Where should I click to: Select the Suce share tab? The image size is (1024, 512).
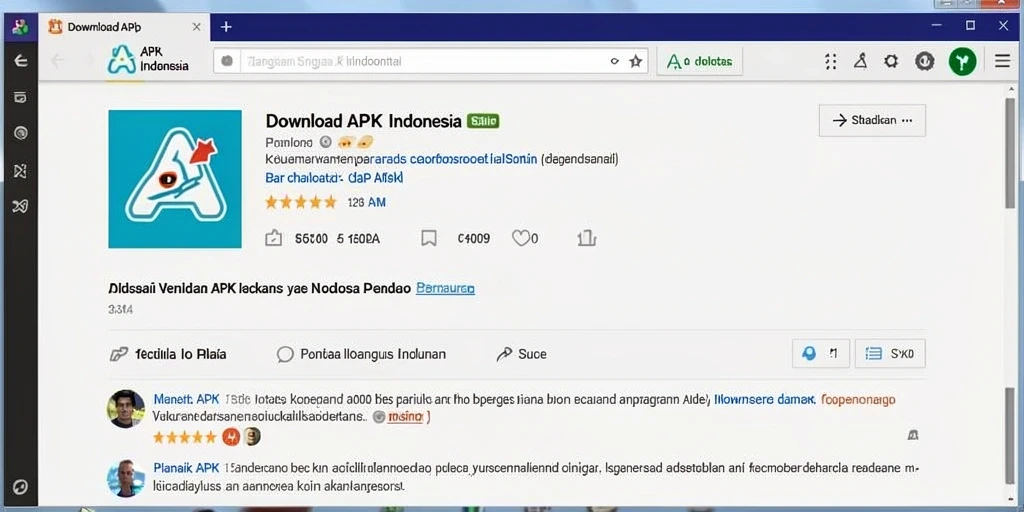coord(521,354)
